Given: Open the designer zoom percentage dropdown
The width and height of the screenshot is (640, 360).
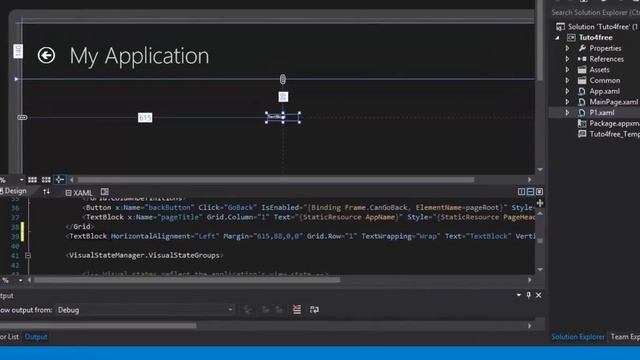Looking at the screenshot, I should tap(21, 180).
